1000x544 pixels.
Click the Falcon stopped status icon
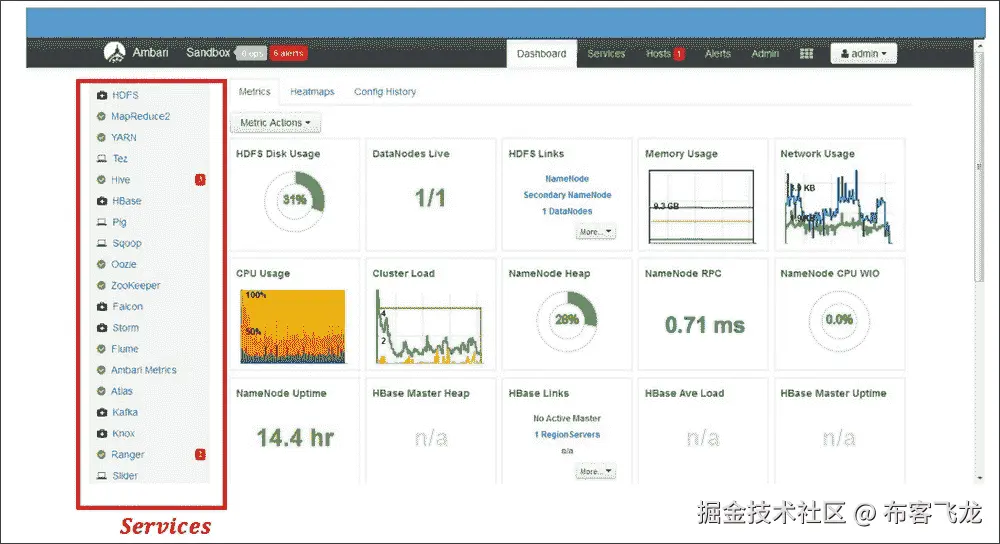point(101,307)
